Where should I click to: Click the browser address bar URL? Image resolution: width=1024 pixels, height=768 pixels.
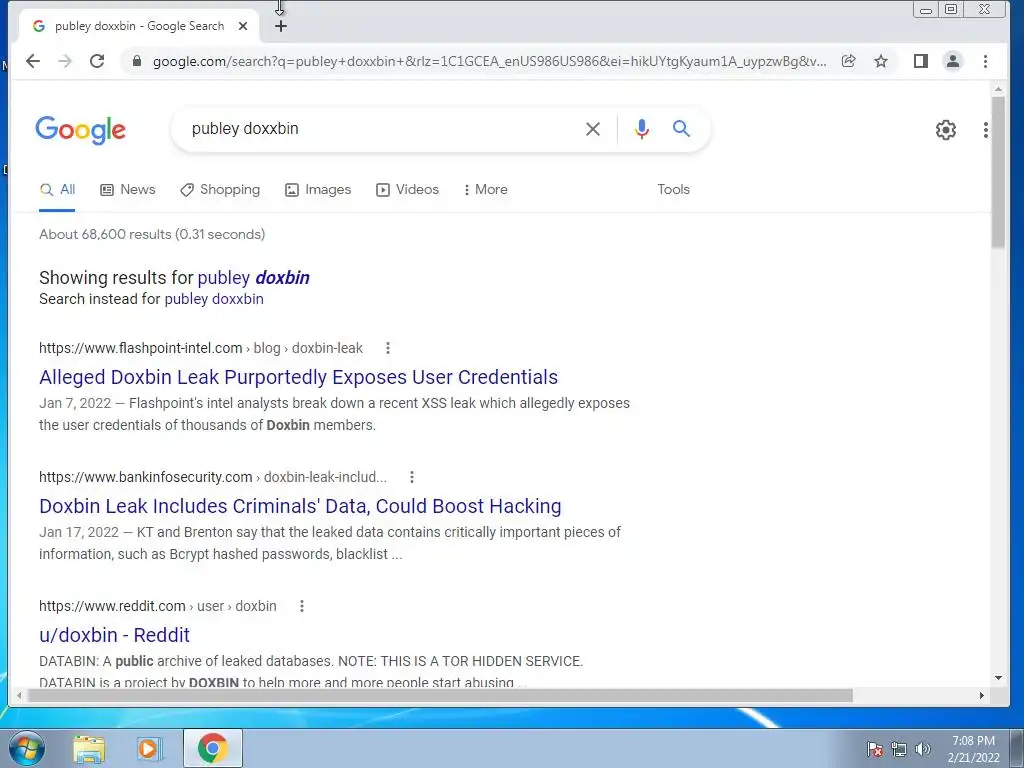point(488,61)
